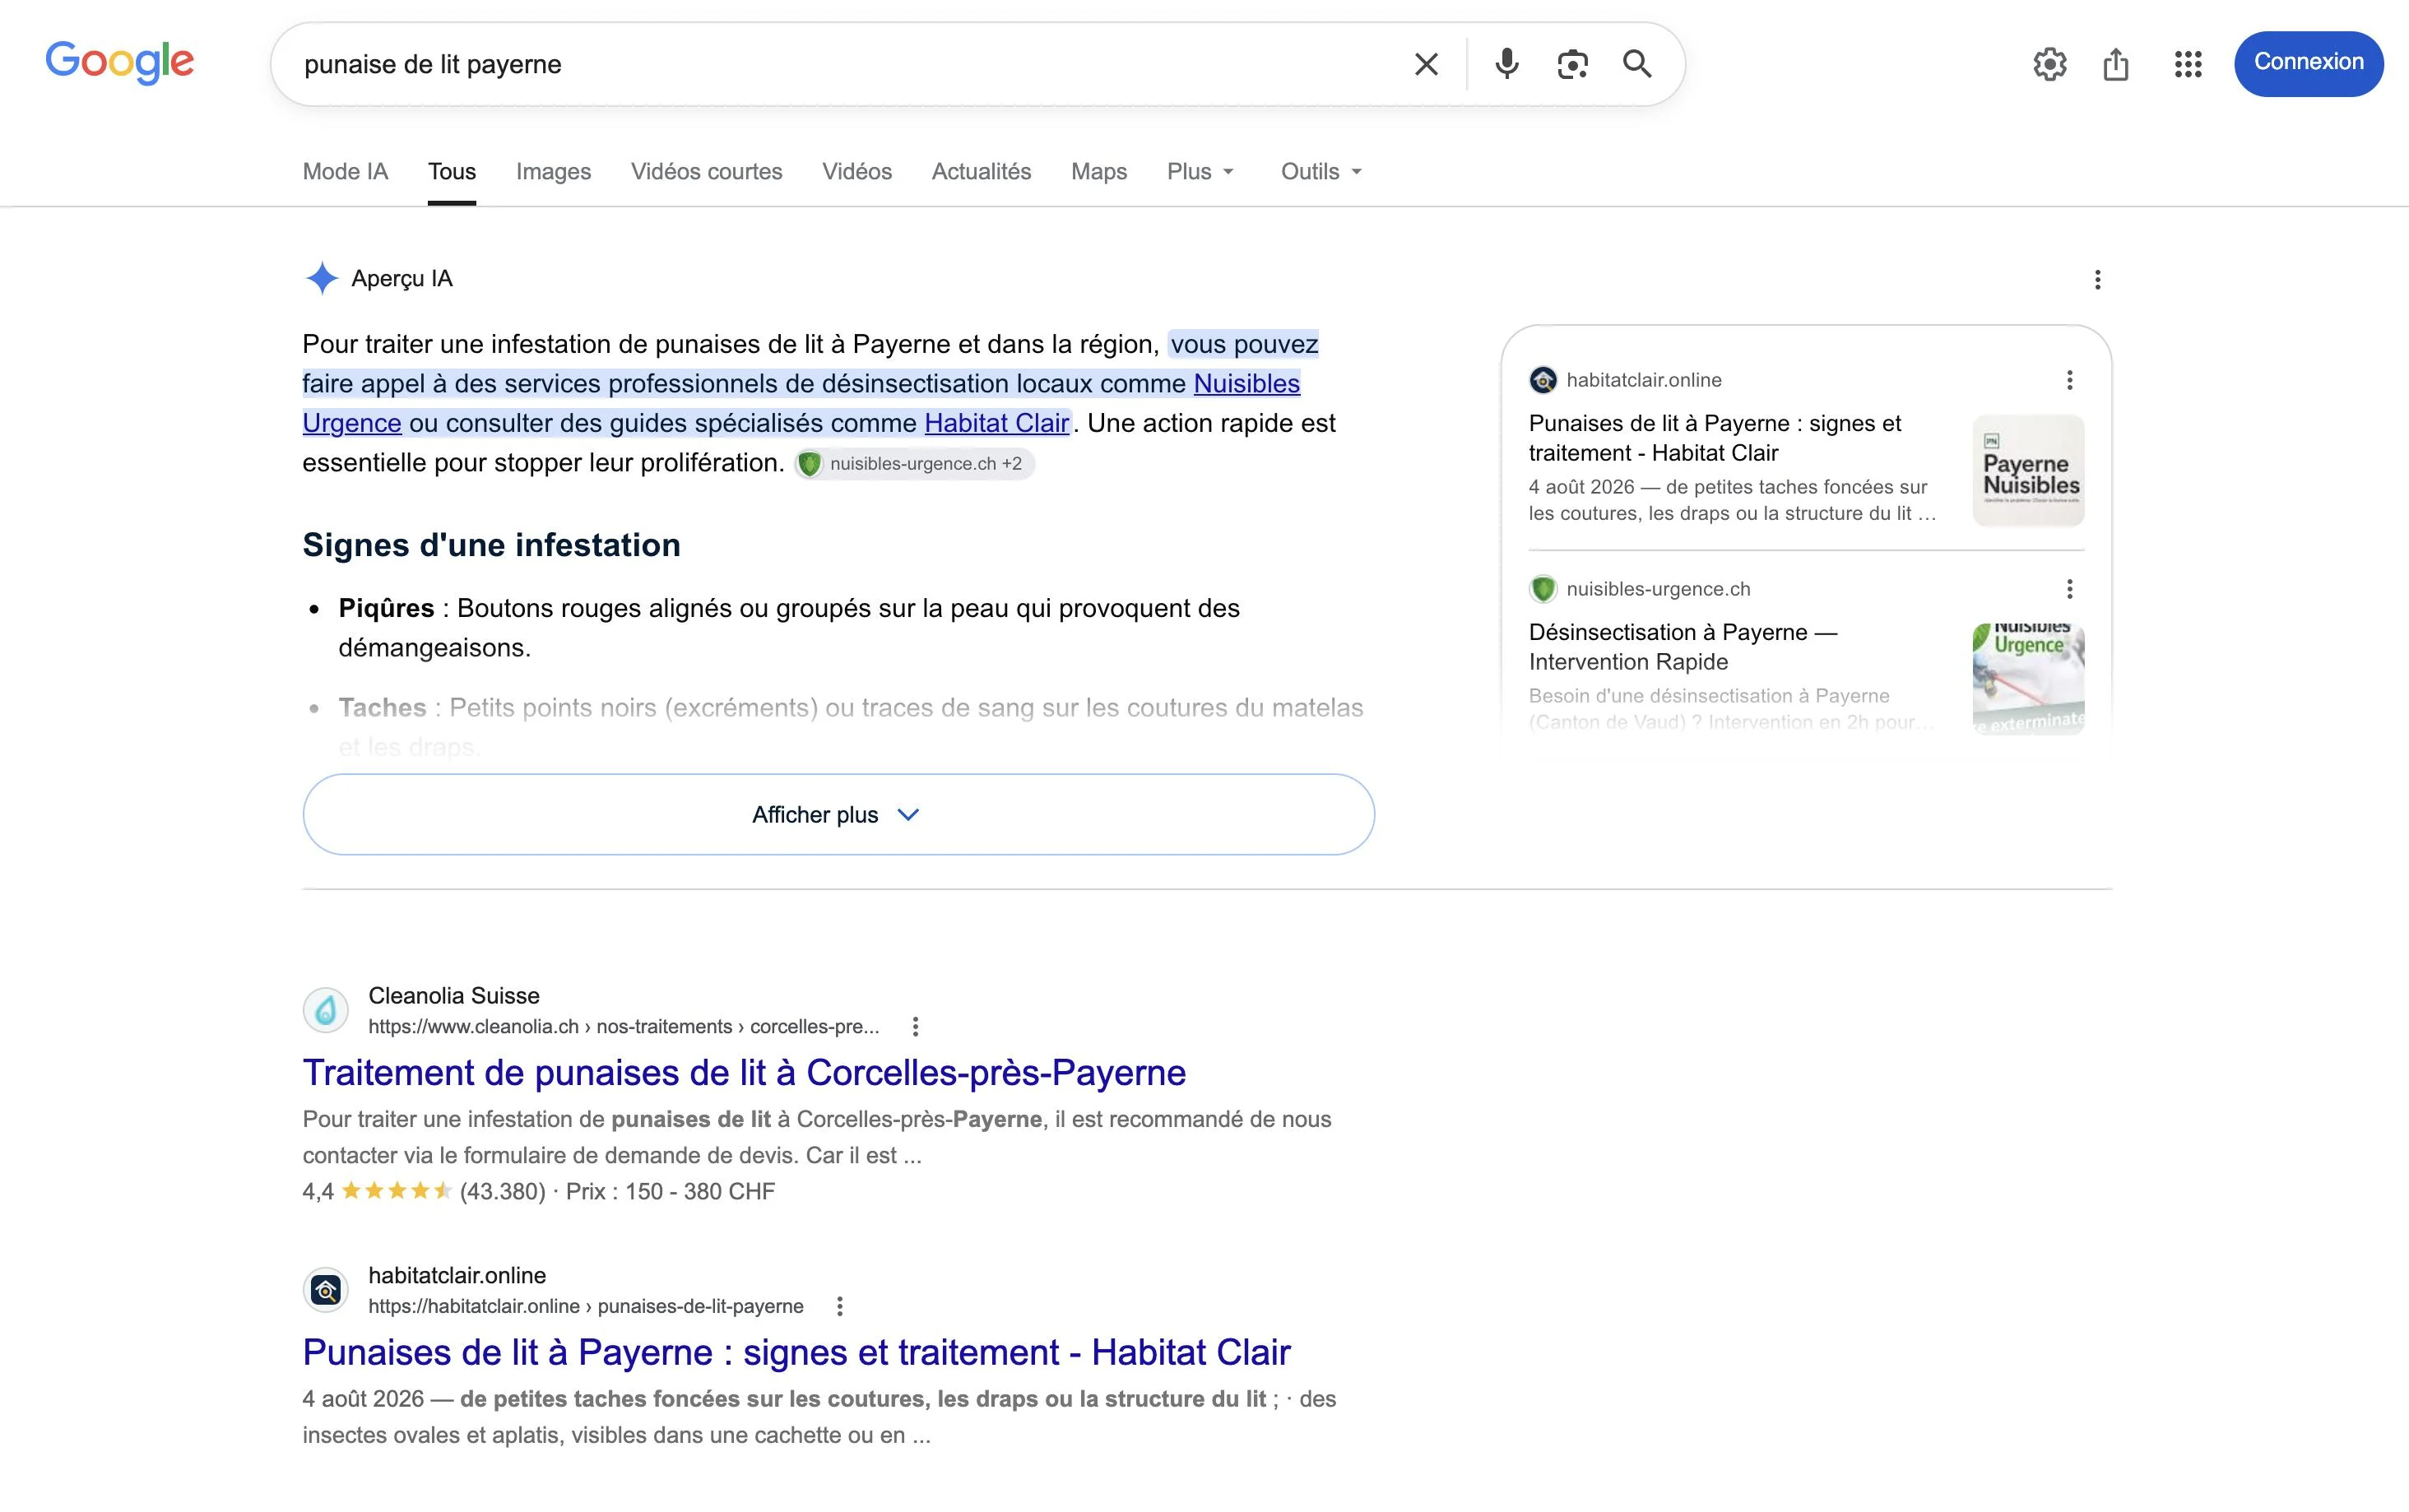Click the 'Signes d'une infestation' heading

pos(491,545)
